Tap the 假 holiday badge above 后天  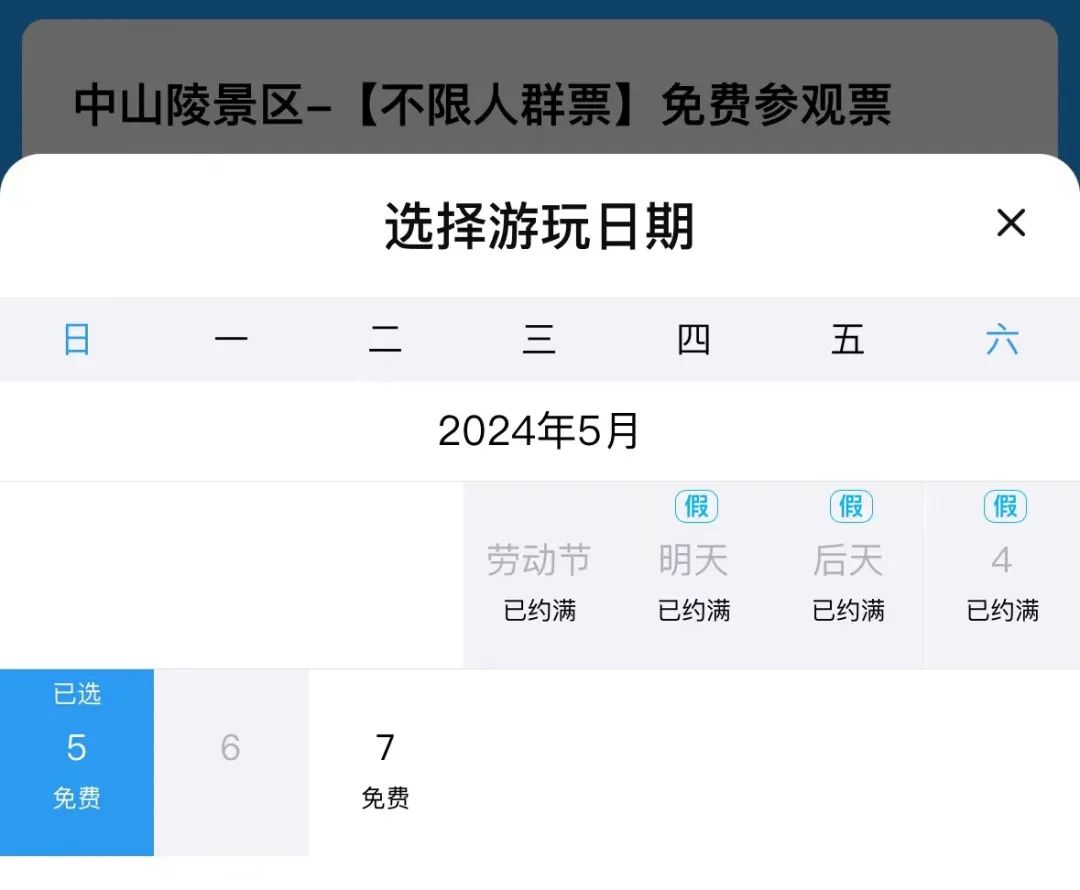point(851,506)
